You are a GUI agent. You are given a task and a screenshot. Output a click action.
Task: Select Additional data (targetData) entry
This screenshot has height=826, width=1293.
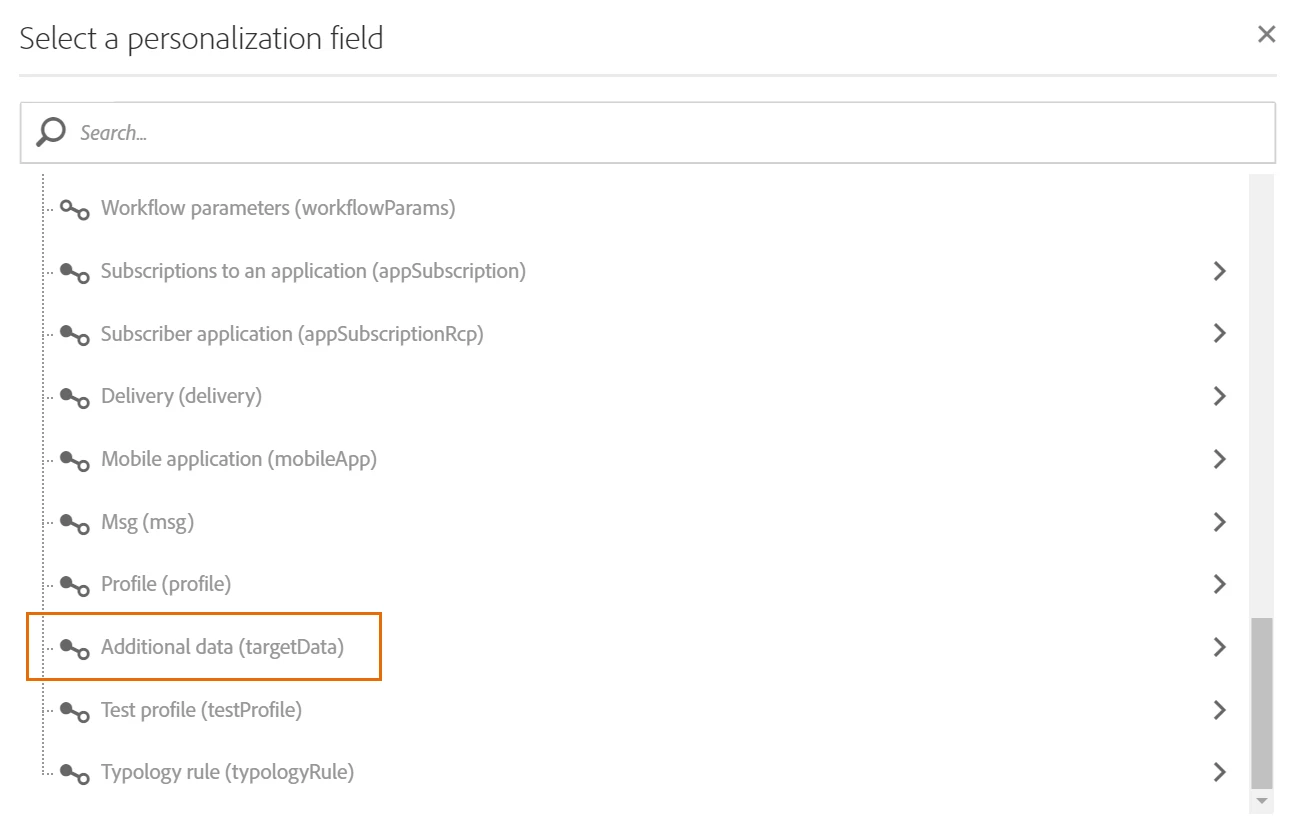pos(222,647)
